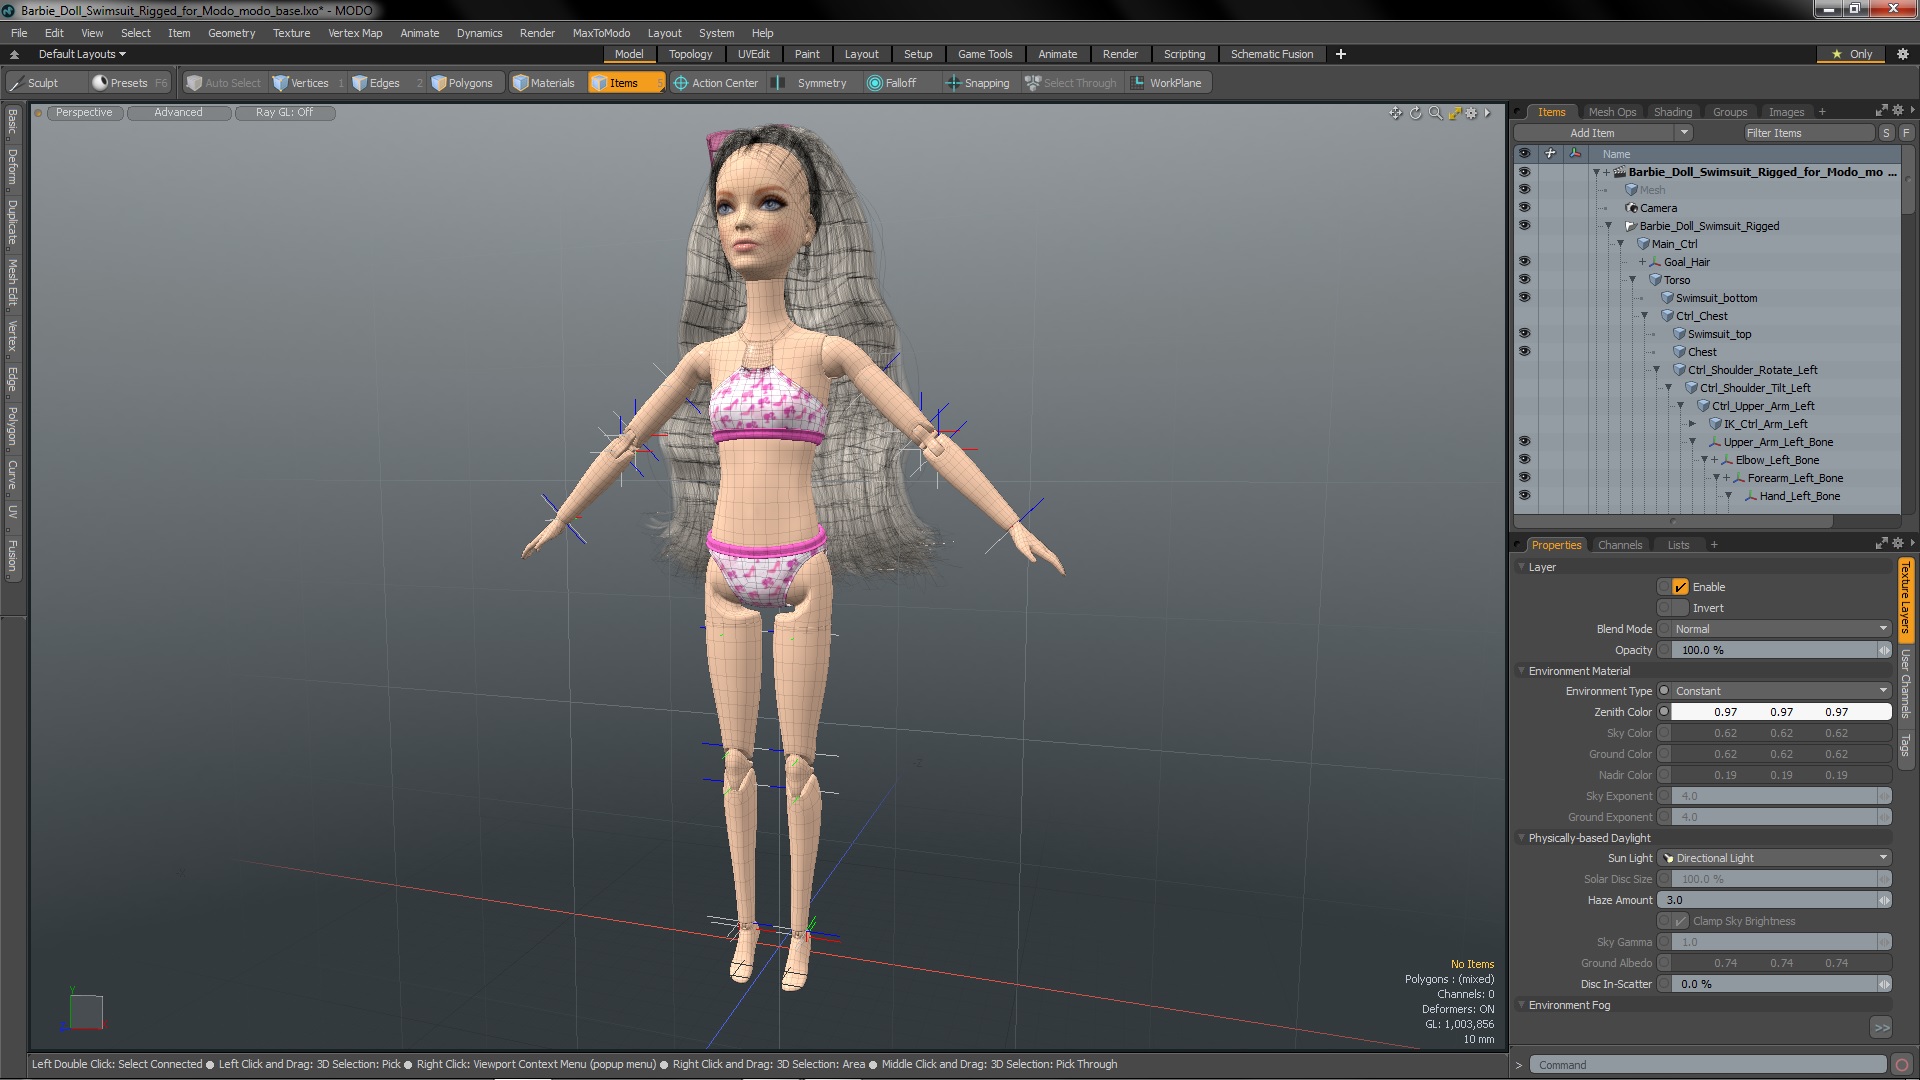This screenshot has width=1920, height=1080.
Task: Open the Render menu in menu bar
Action: tap(537, 33)
